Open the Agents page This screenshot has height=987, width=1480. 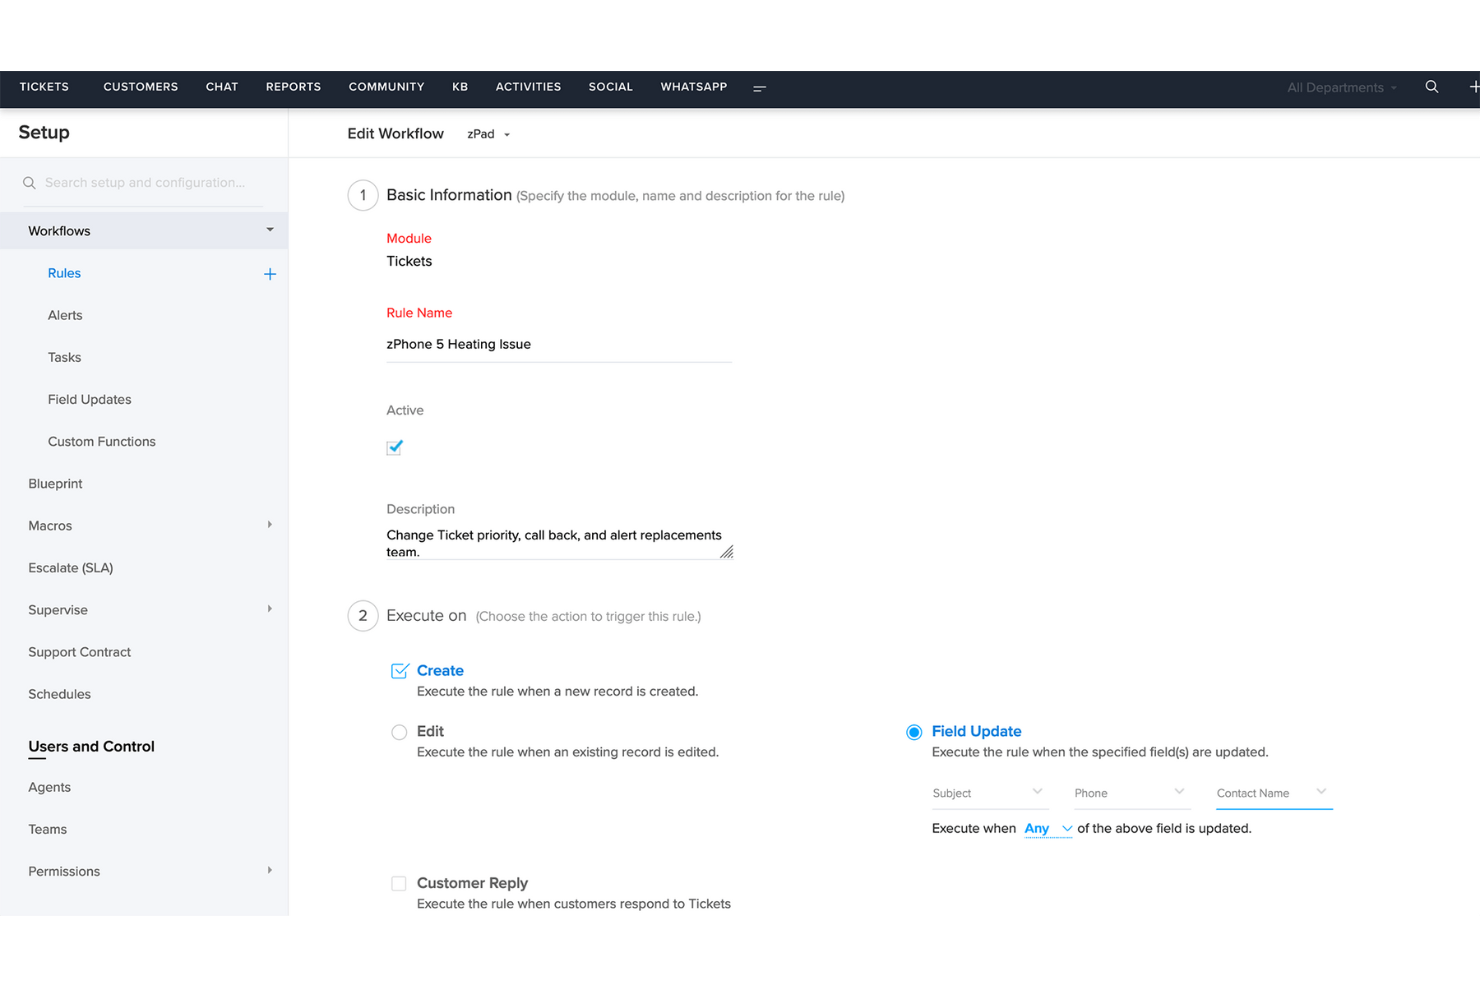[x=50, y=787]
